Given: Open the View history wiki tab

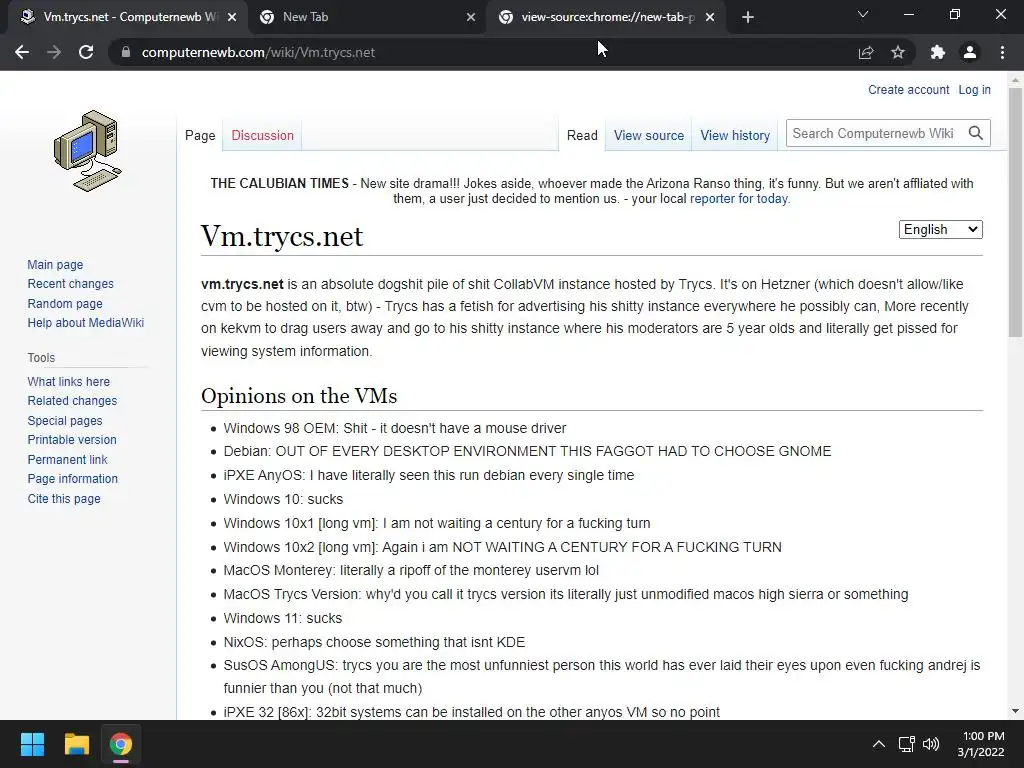Looking at the screenshot, I should 735,135.
